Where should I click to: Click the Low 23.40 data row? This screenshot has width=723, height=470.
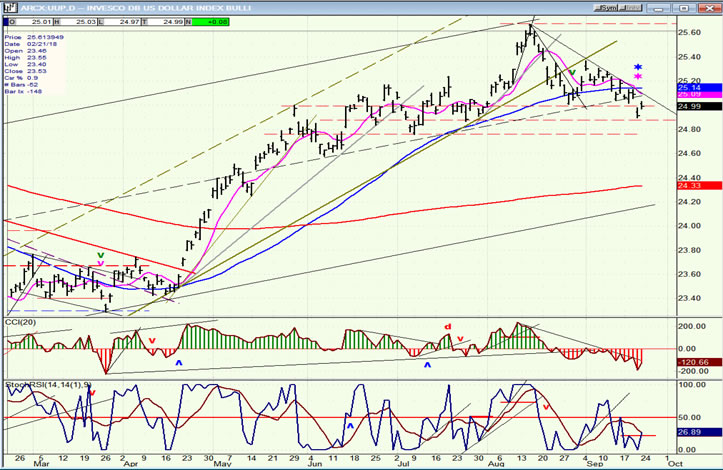(26, 64)
